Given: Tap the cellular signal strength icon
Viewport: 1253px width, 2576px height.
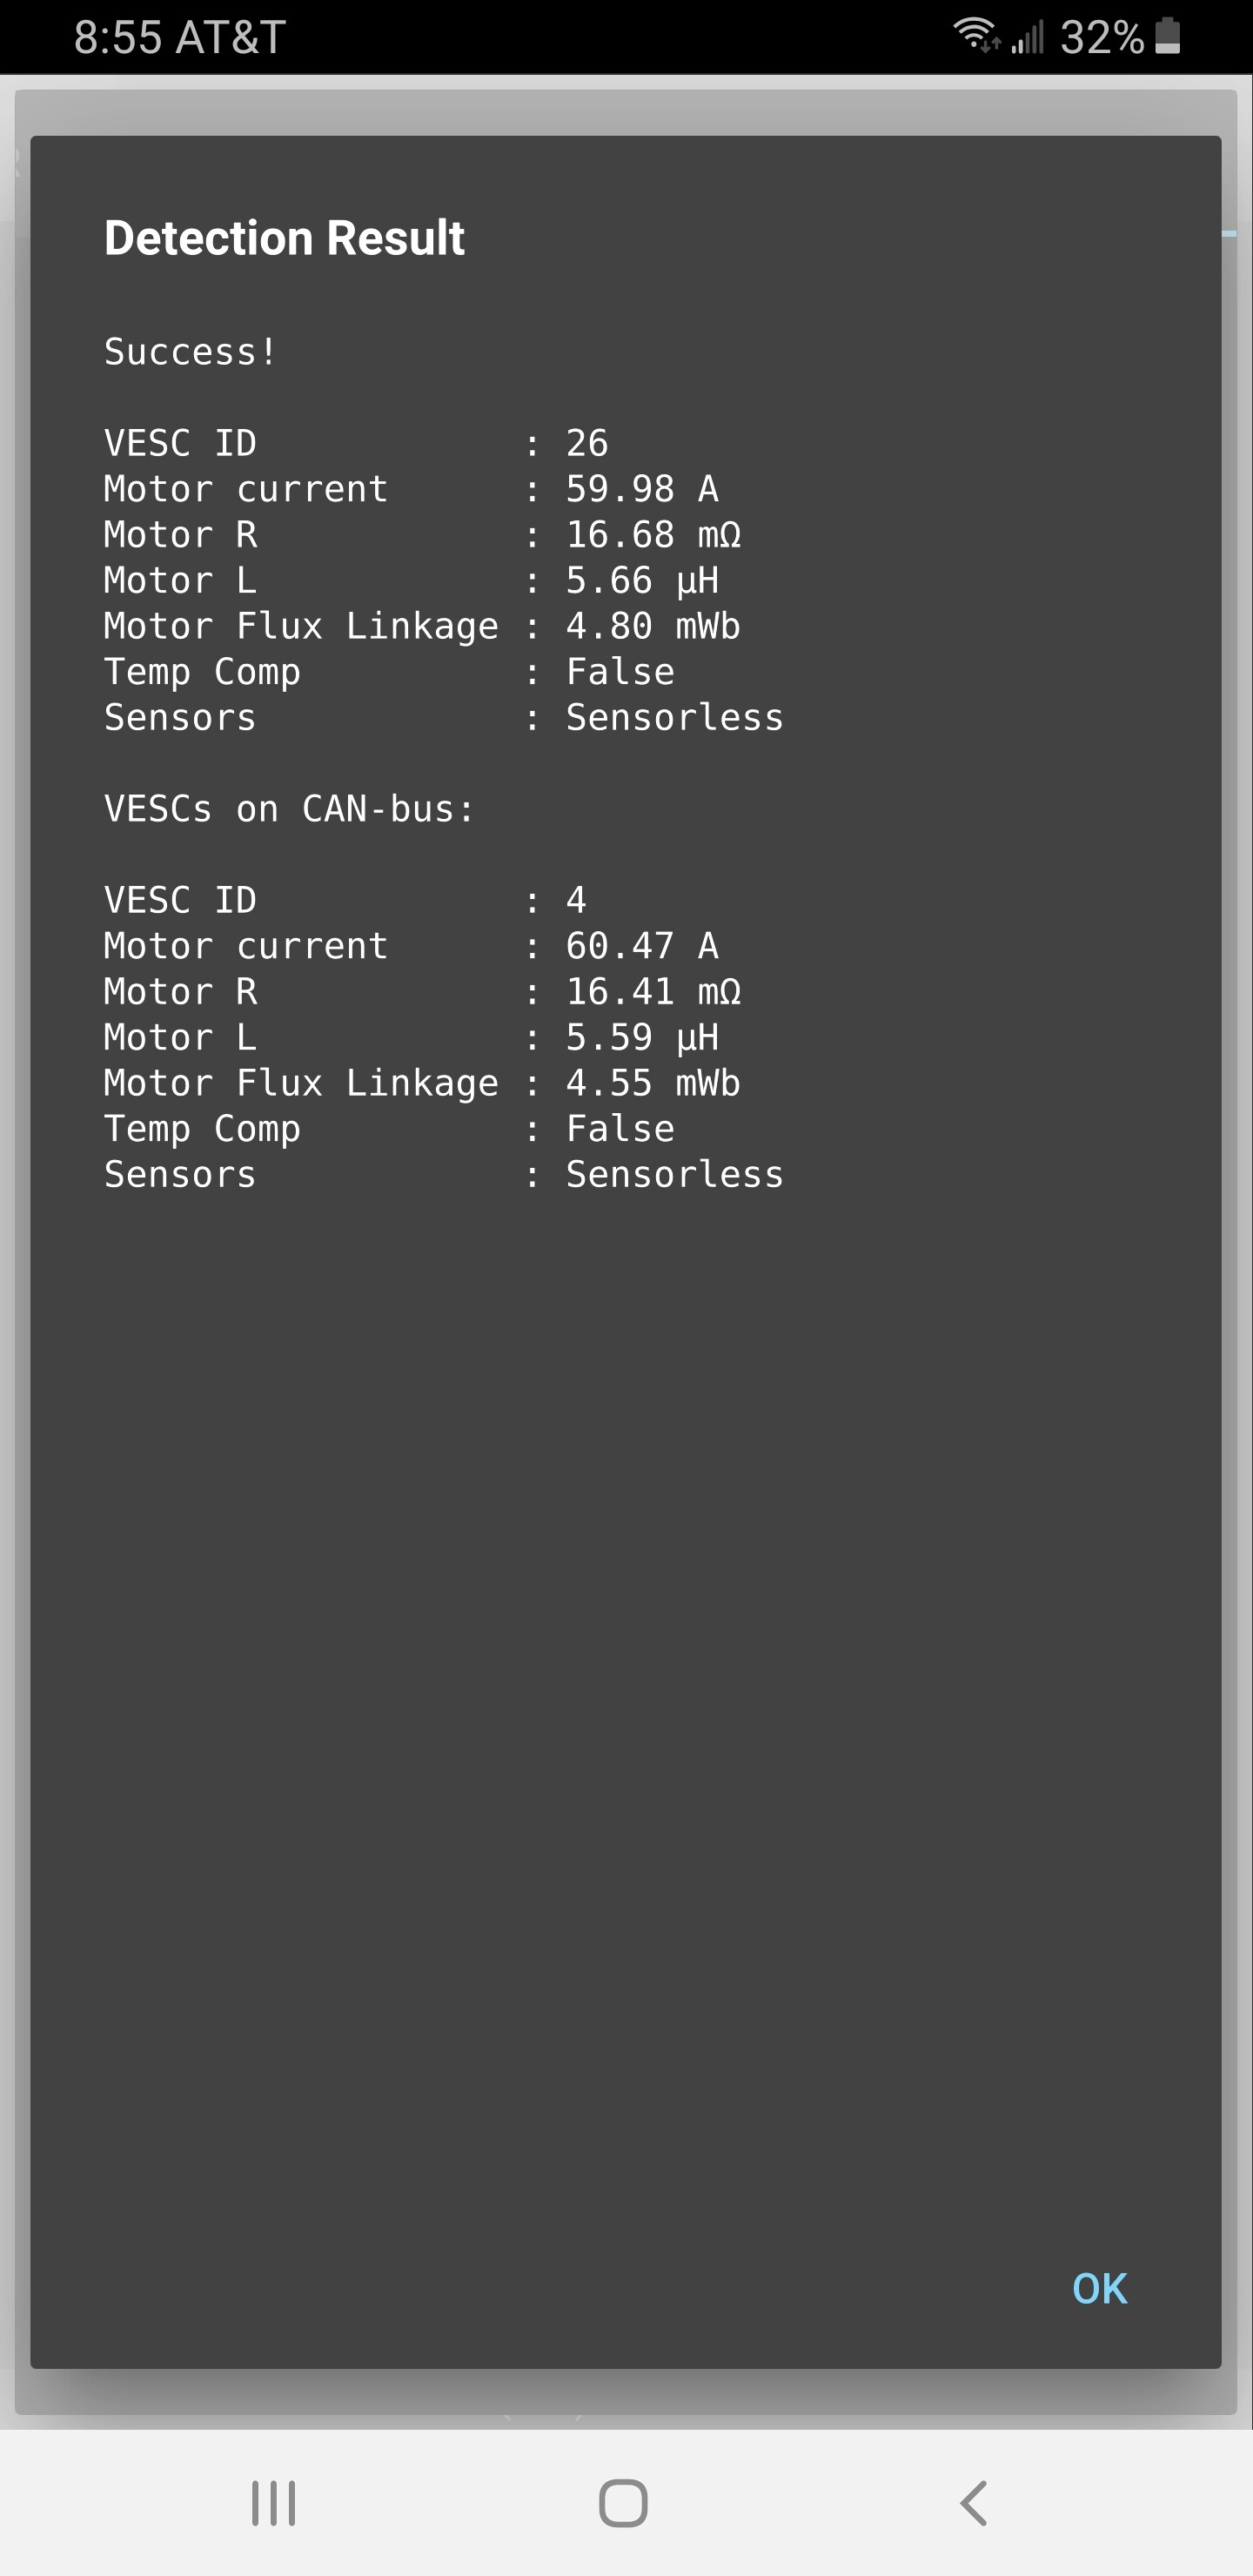Looking at the screenshot, I should [1027, 37].
